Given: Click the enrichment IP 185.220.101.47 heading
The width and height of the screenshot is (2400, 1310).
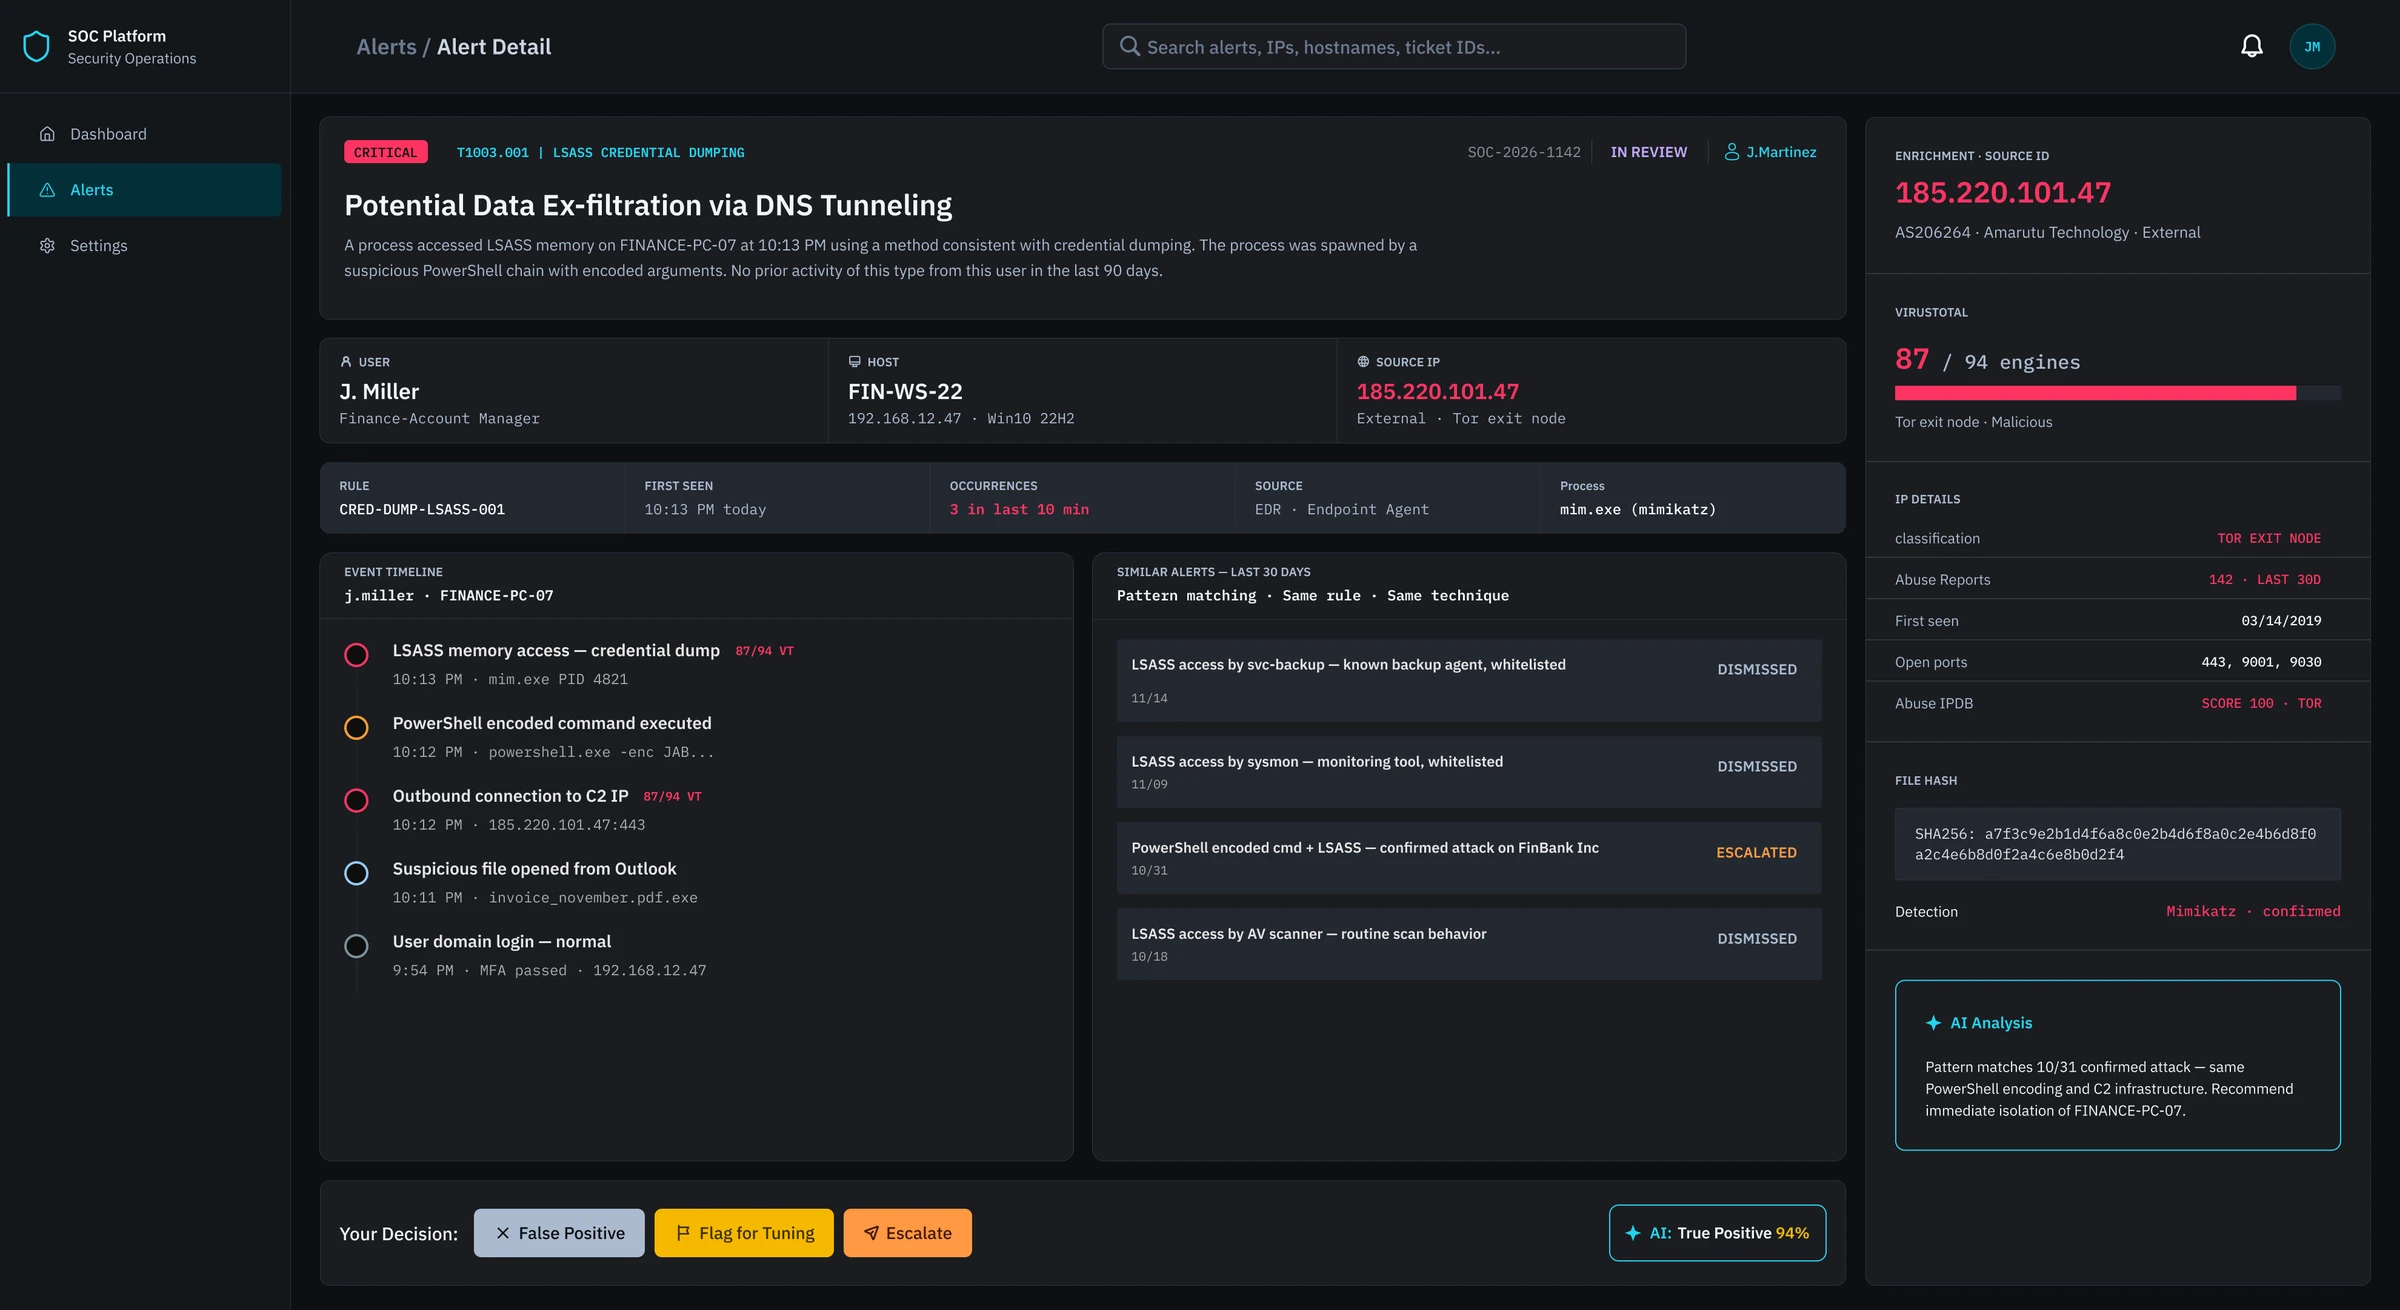Looking at the screenshot, I should pyautogui.click(x=2003, y=192).
